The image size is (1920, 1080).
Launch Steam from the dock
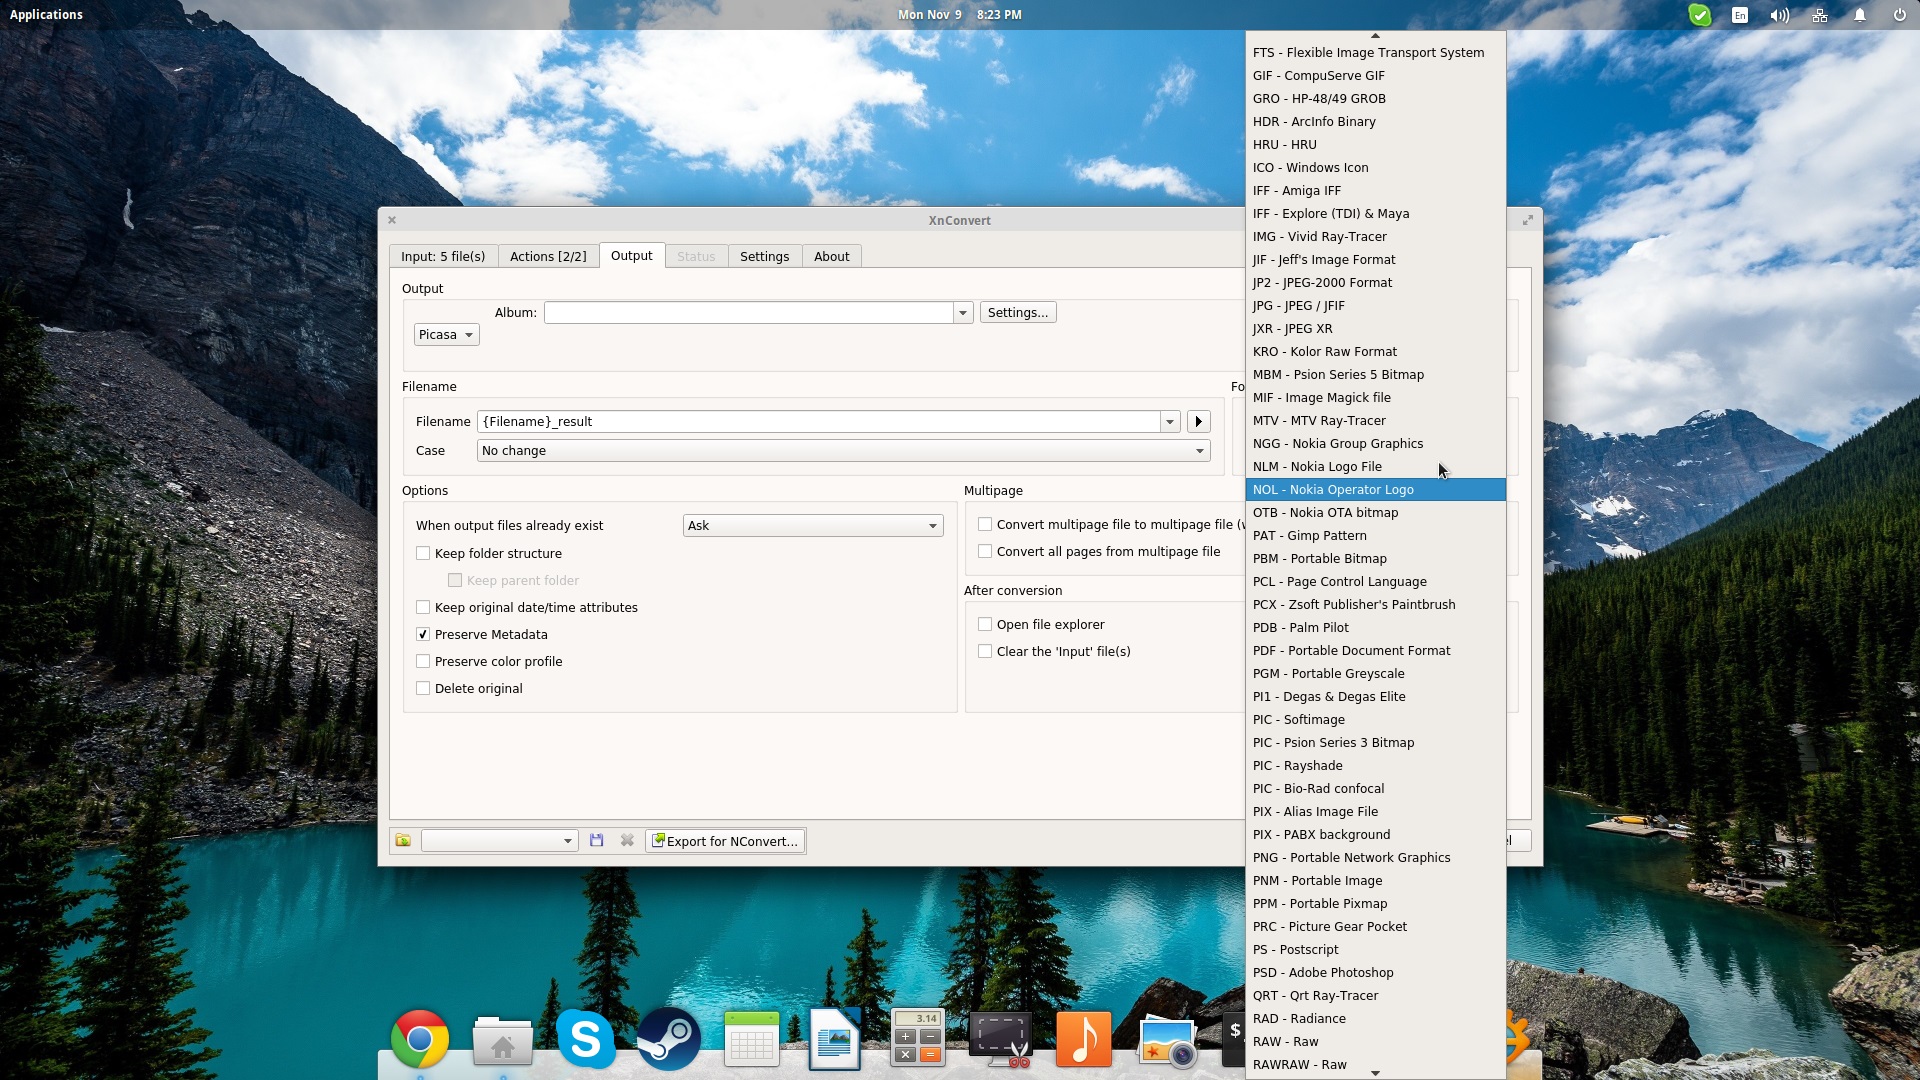click(668, 1040)
